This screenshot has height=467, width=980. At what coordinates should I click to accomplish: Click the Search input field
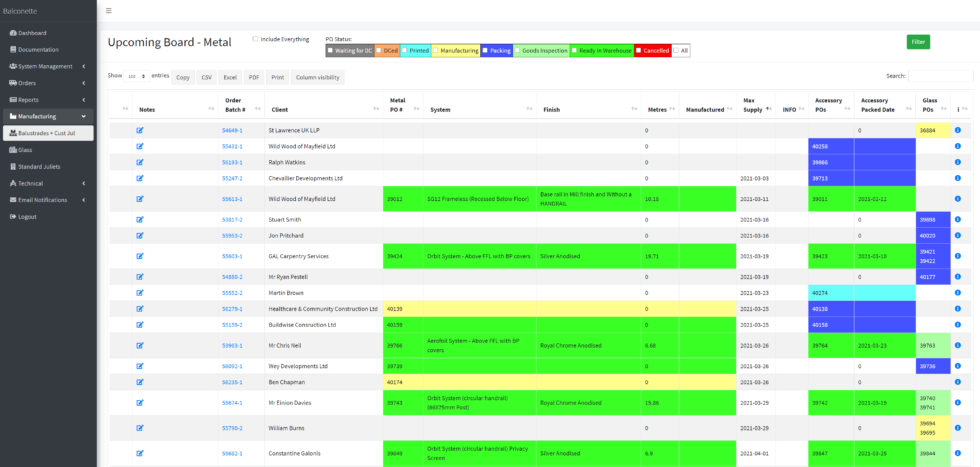pyautogui.click(x=939, y=76)
